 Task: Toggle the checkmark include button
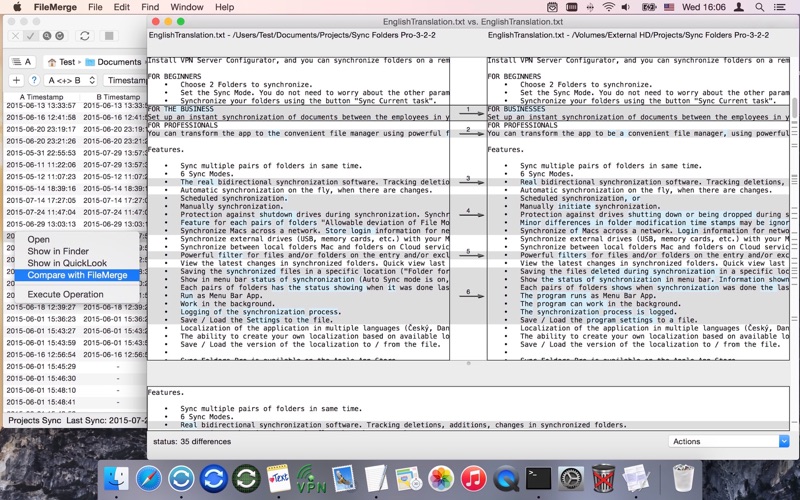(x=30, y=36)
